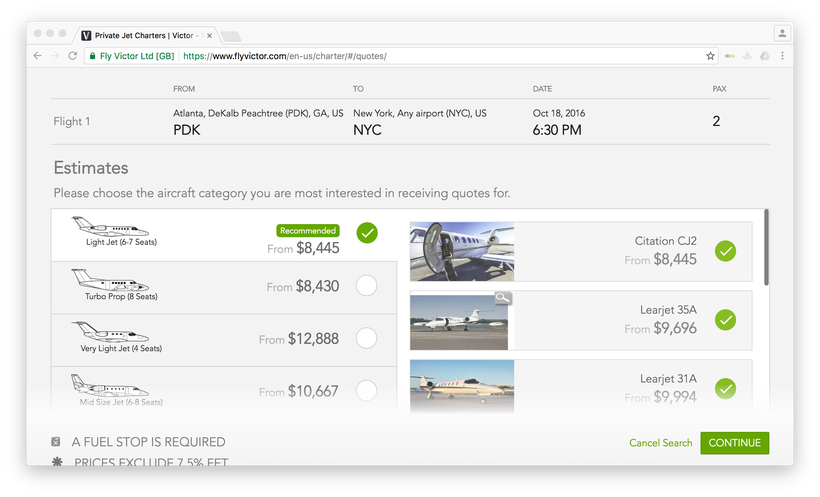This screenshot has height=497, width=820.
Task: Click the passenger count 2
Action: coord(716,121)
